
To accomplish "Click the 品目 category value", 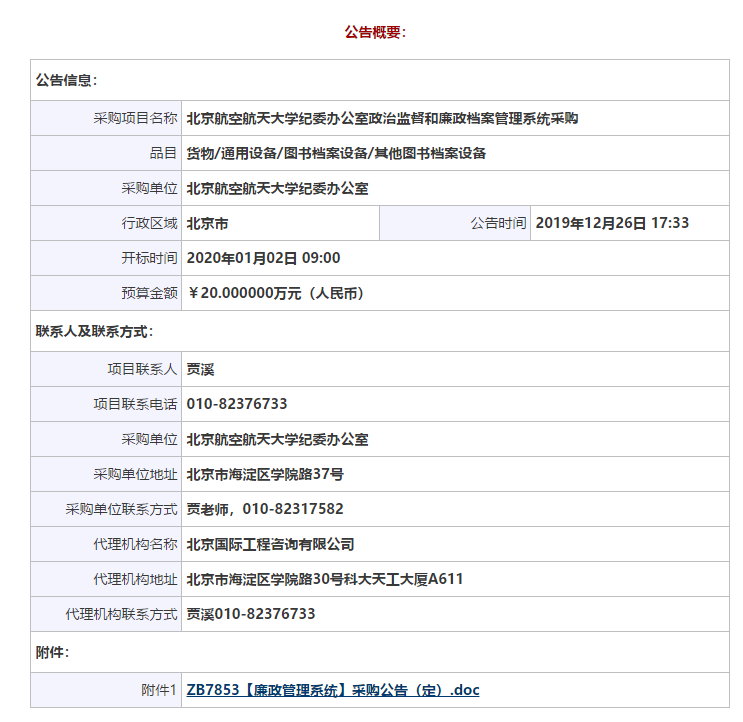I will click(x=336, y=153).
